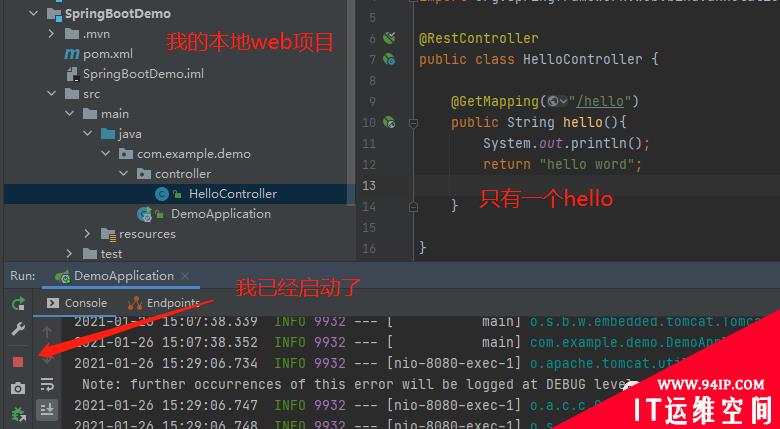Click the red Stop button in Run panel

18,361
